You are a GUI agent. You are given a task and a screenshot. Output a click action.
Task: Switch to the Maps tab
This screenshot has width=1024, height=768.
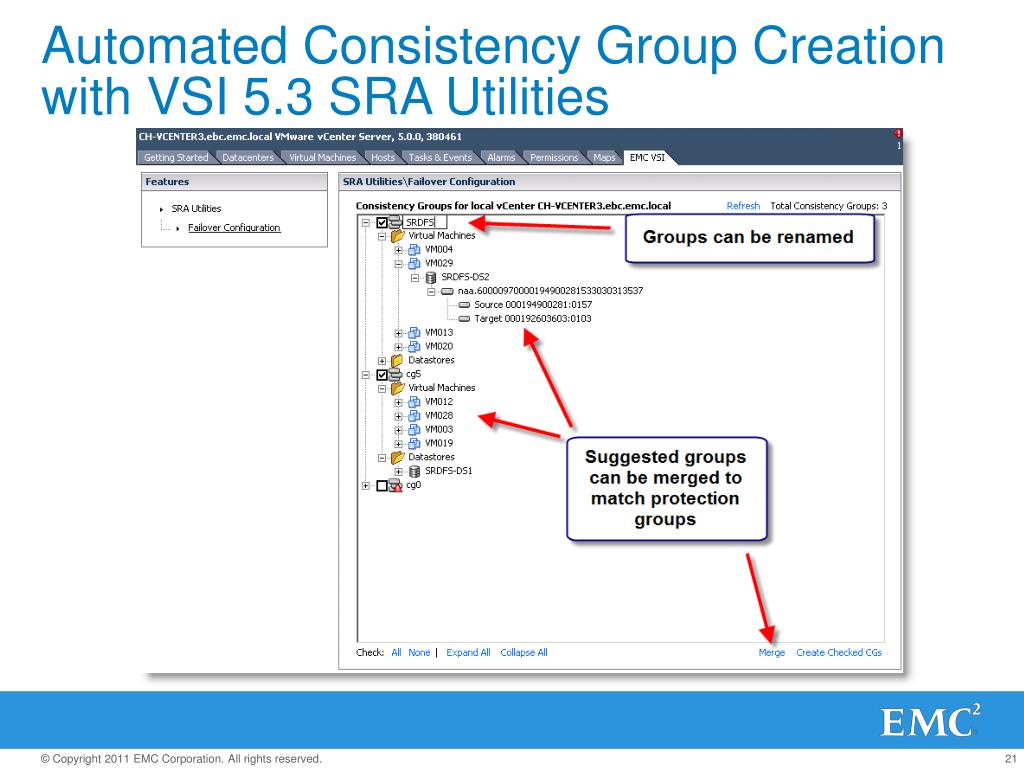(x=604, y=157)
